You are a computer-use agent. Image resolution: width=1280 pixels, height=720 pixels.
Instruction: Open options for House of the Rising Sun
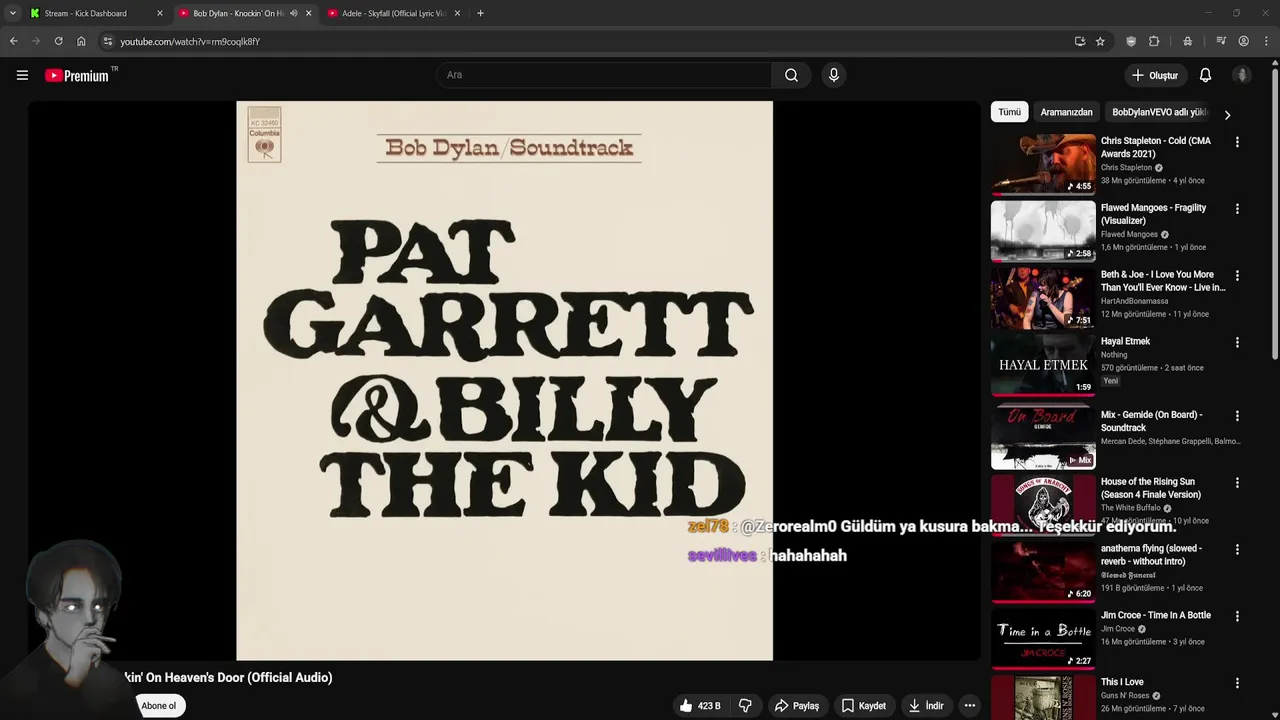click(x=1237, y=483)
